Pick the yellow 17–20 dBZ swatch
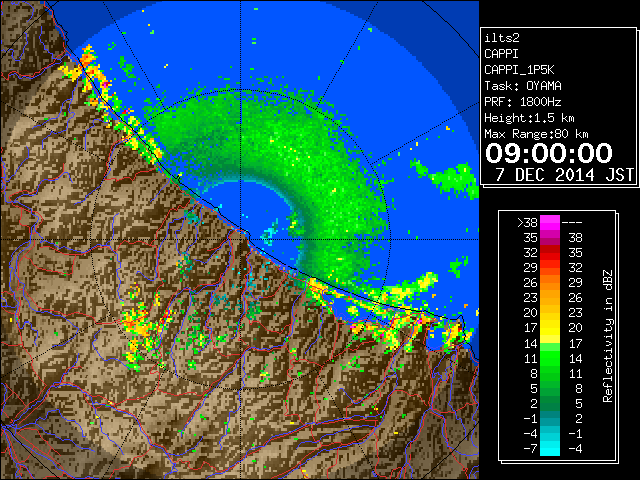Image resolution: width=640 pixels, height=480 pixels. click(550, 328)
